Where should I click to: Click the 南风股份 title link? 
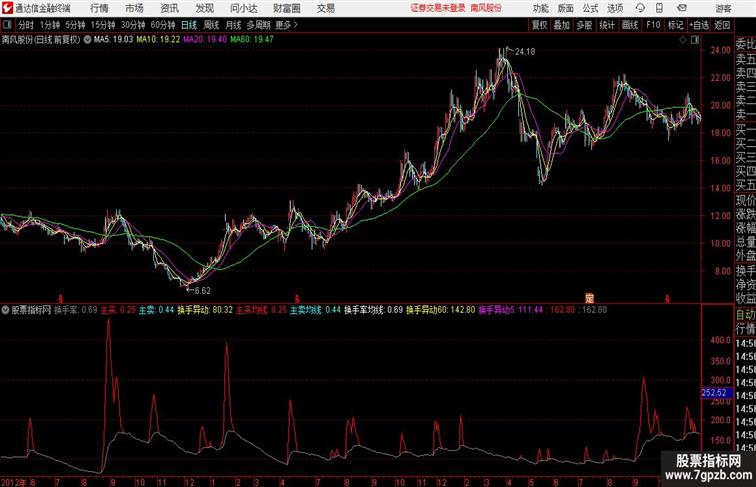coord(486,8)
